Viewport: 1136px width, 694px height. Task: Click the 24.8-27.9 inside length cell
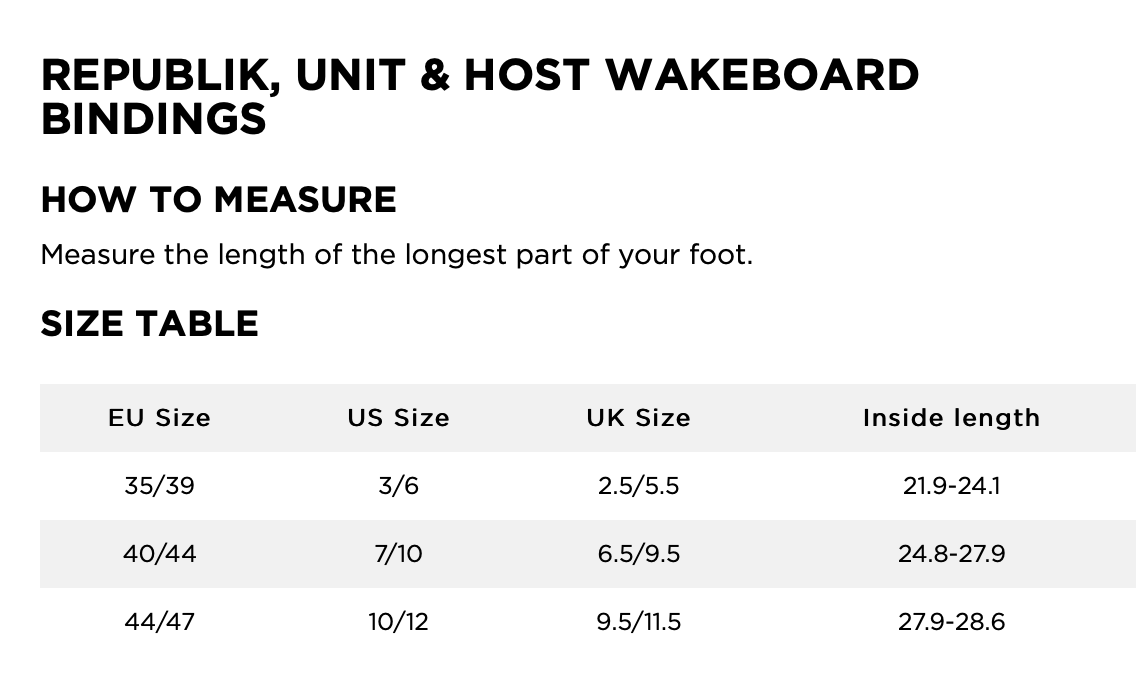point(951,553)
